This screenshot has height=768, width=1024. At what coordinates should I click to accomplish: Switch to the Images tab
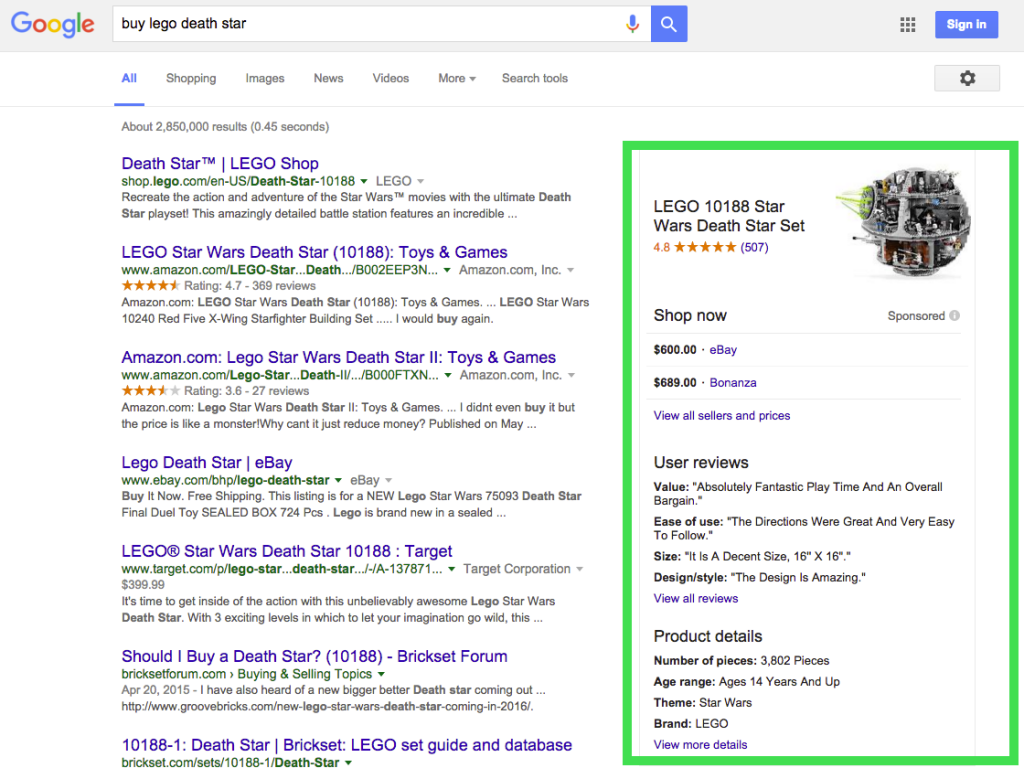point(264,78)
